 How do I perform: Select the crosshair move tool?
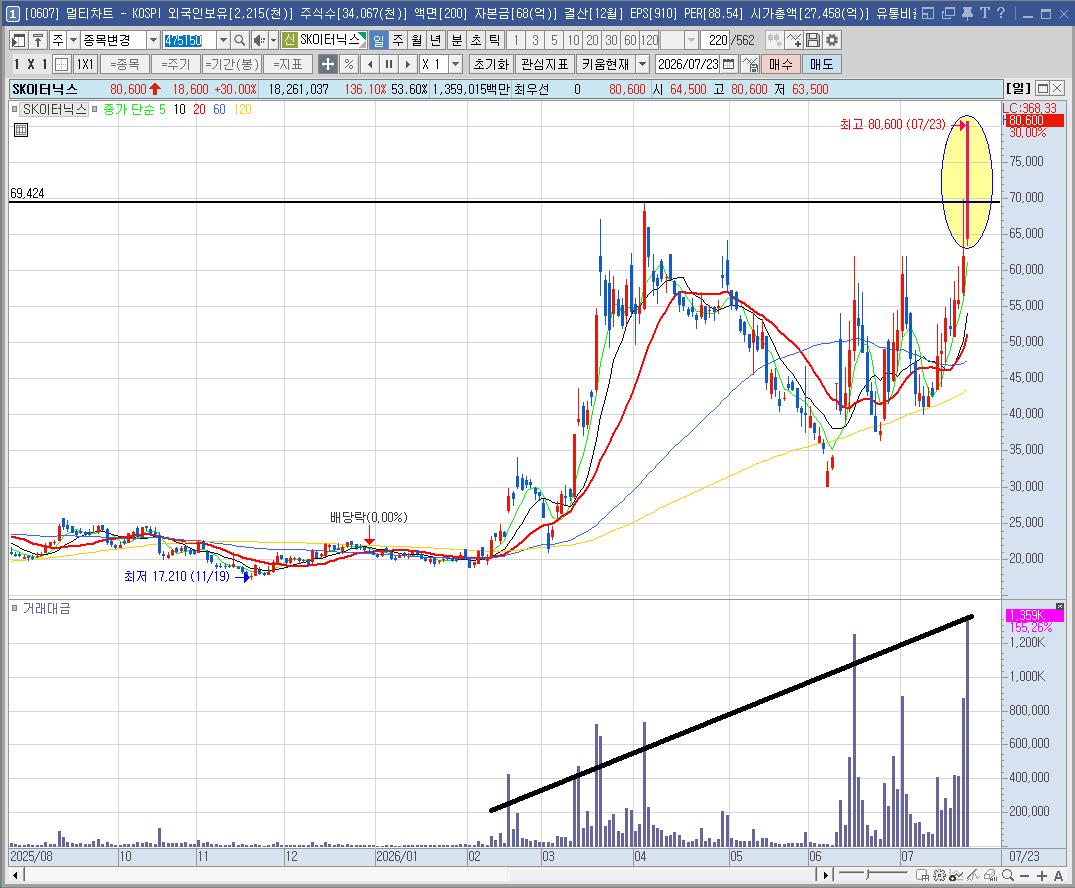pos(328,64)
